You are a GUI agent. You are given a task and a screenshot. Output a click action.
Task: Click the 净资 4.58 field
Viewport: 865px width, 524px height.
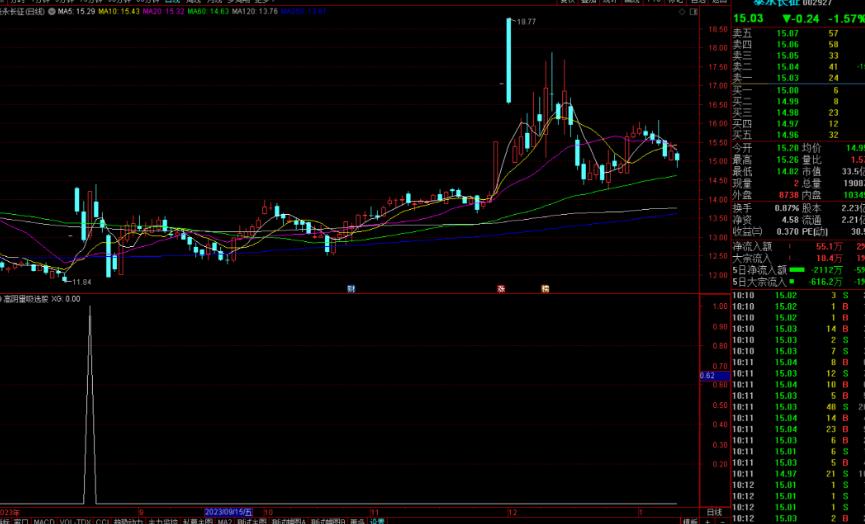[766, 220]
